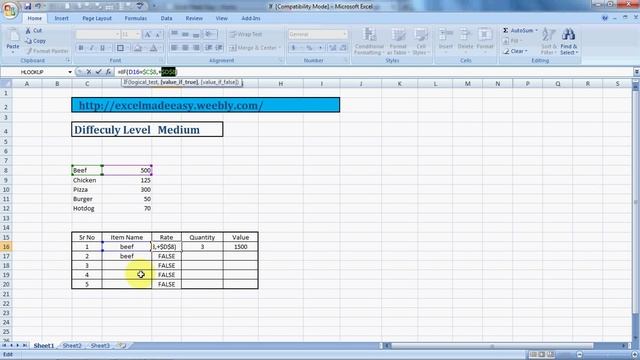Screen dimensions: 640x360
Task: Switch to the Formulas tab
Action: (x=136, y=18)
